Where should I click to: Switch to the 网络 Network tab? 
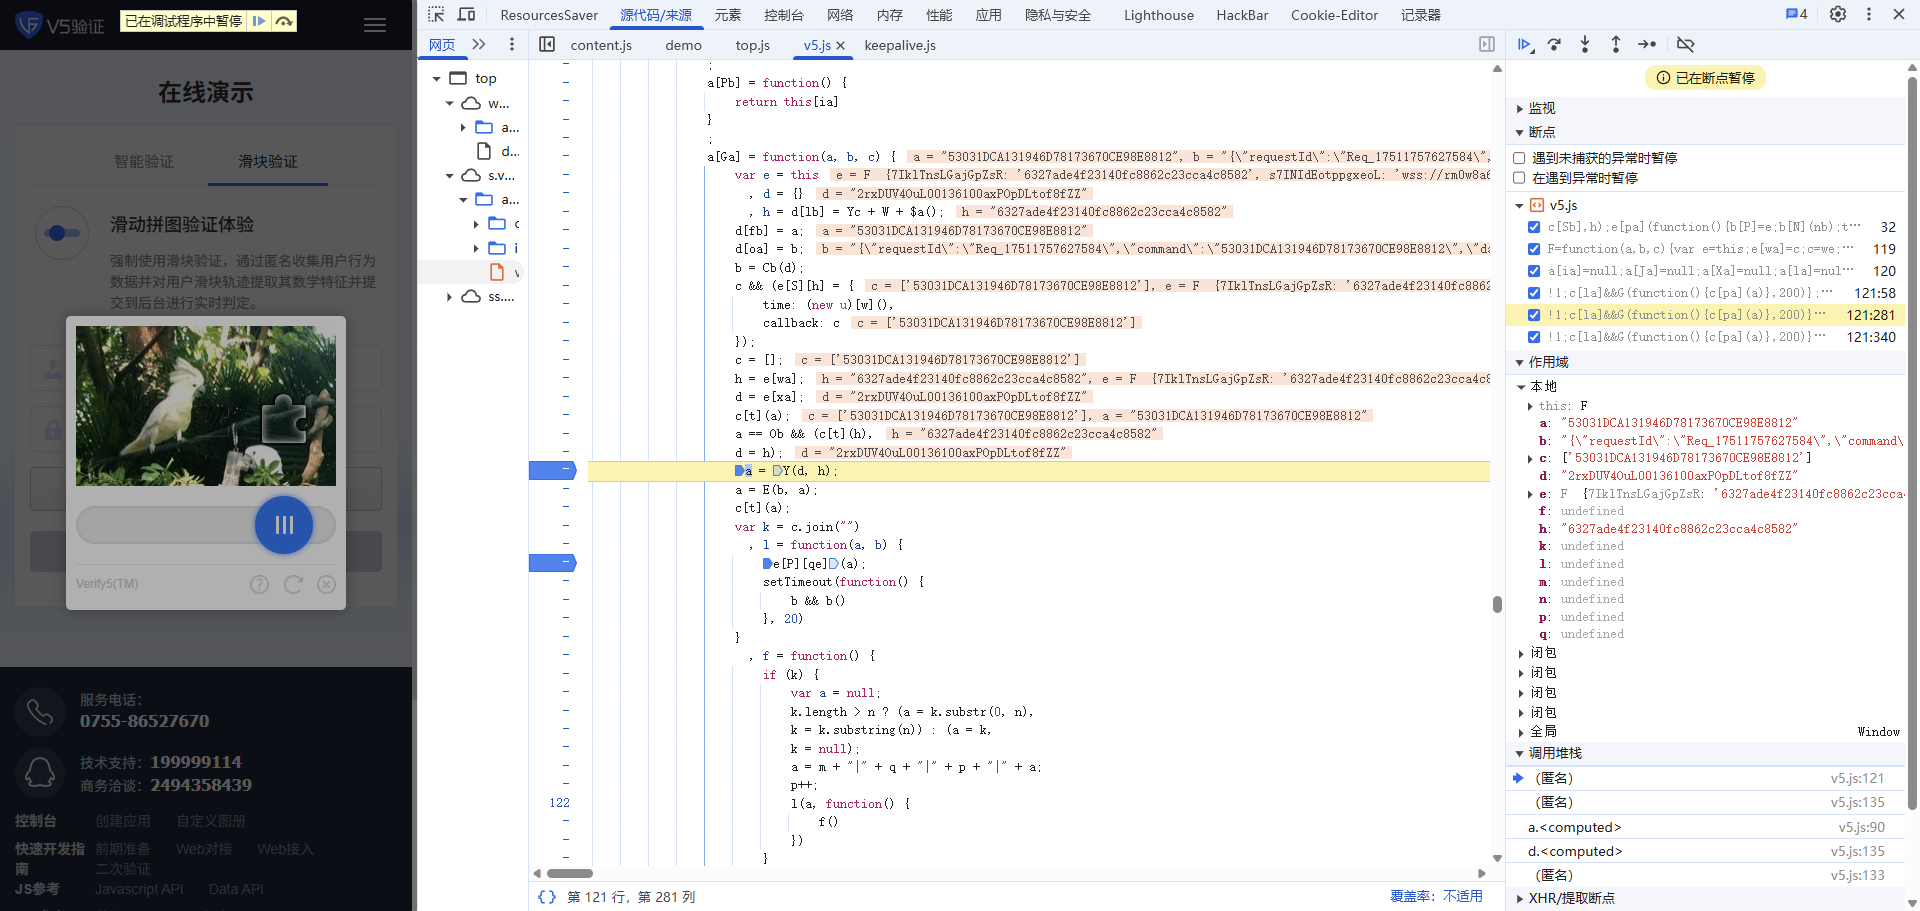point(840,15)
